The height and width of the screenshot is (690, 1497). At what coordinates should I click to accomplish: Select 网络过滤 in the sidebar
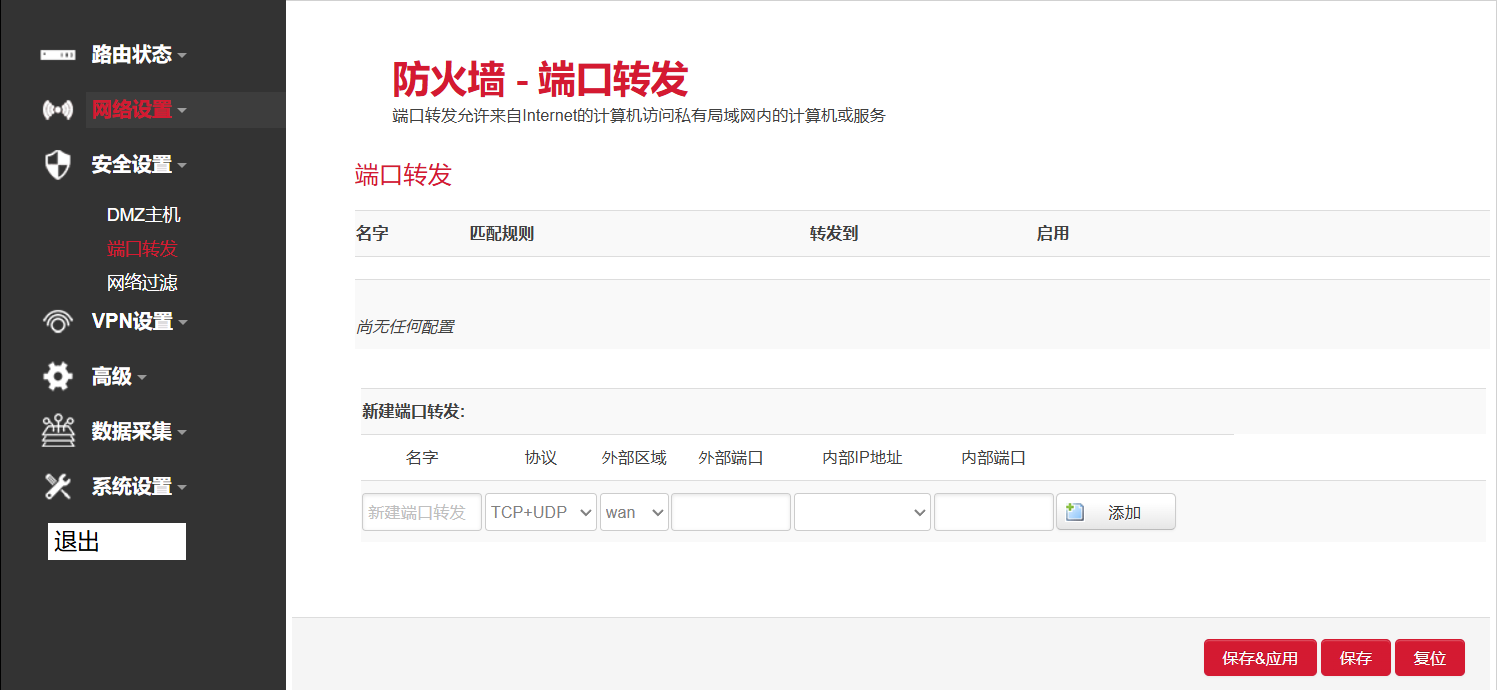142,283
